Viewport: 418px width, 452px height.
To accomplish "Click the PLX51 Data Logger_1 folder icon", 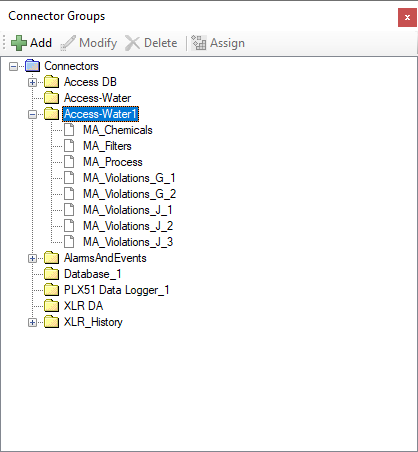I will tap(52, 290).
